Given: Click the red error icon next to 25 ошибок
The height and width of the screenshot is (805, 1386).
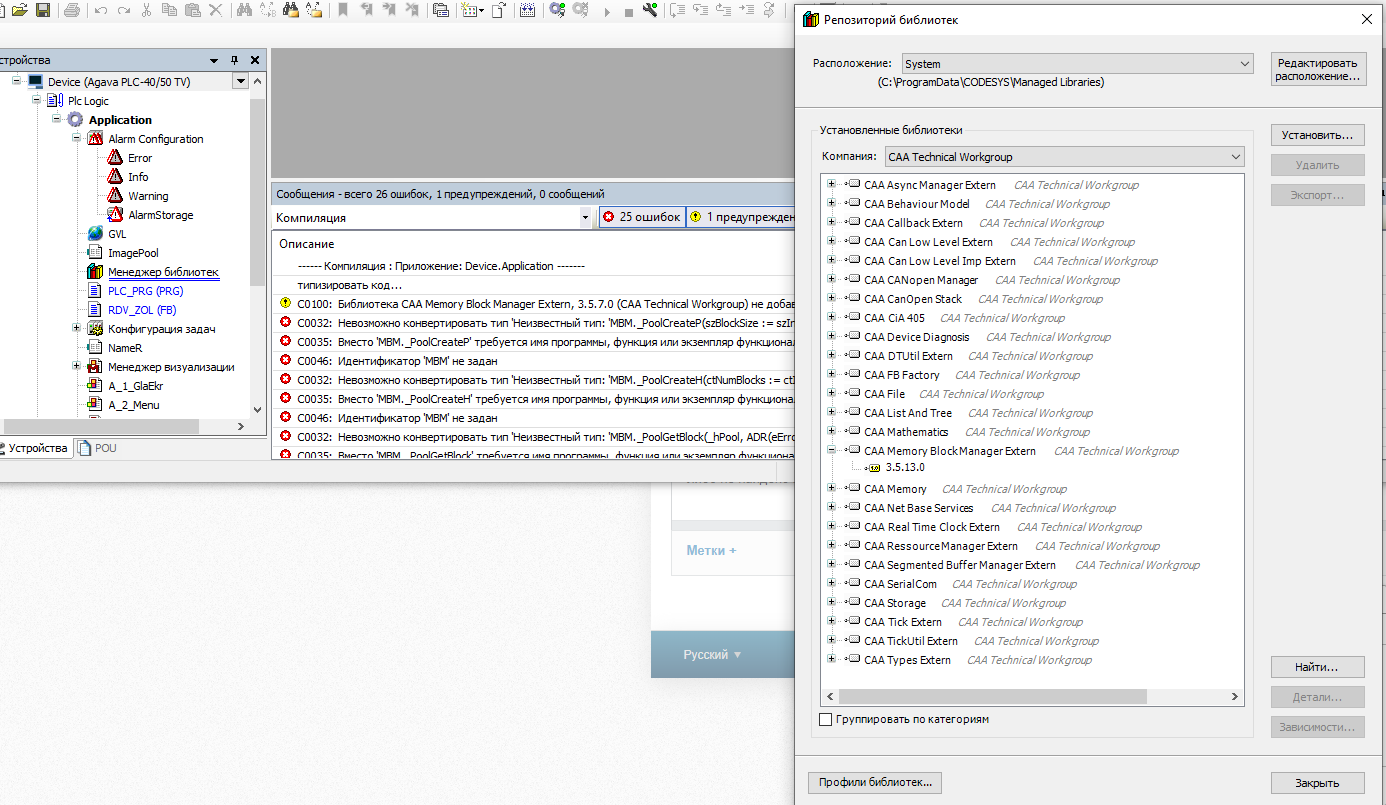Looking at the screenshot, I should (609, 217).
